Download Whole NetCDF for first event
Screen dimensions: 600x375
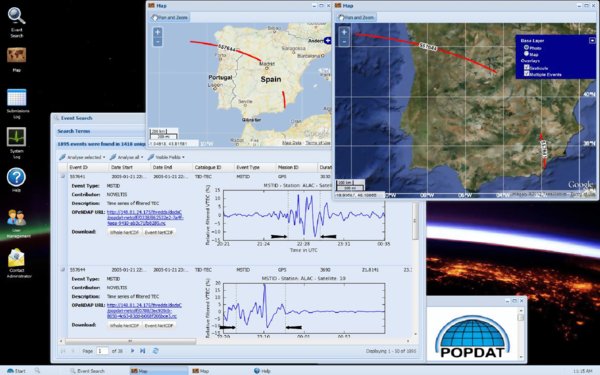(x=124, y=232)
